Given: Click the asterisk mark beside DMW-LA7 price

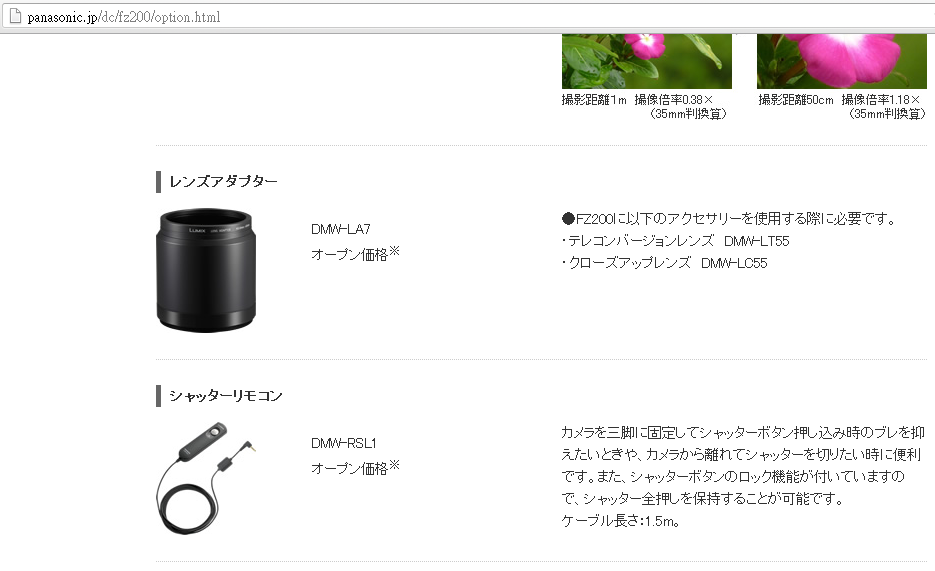Looking at the screenshot, I should (394, 251).
